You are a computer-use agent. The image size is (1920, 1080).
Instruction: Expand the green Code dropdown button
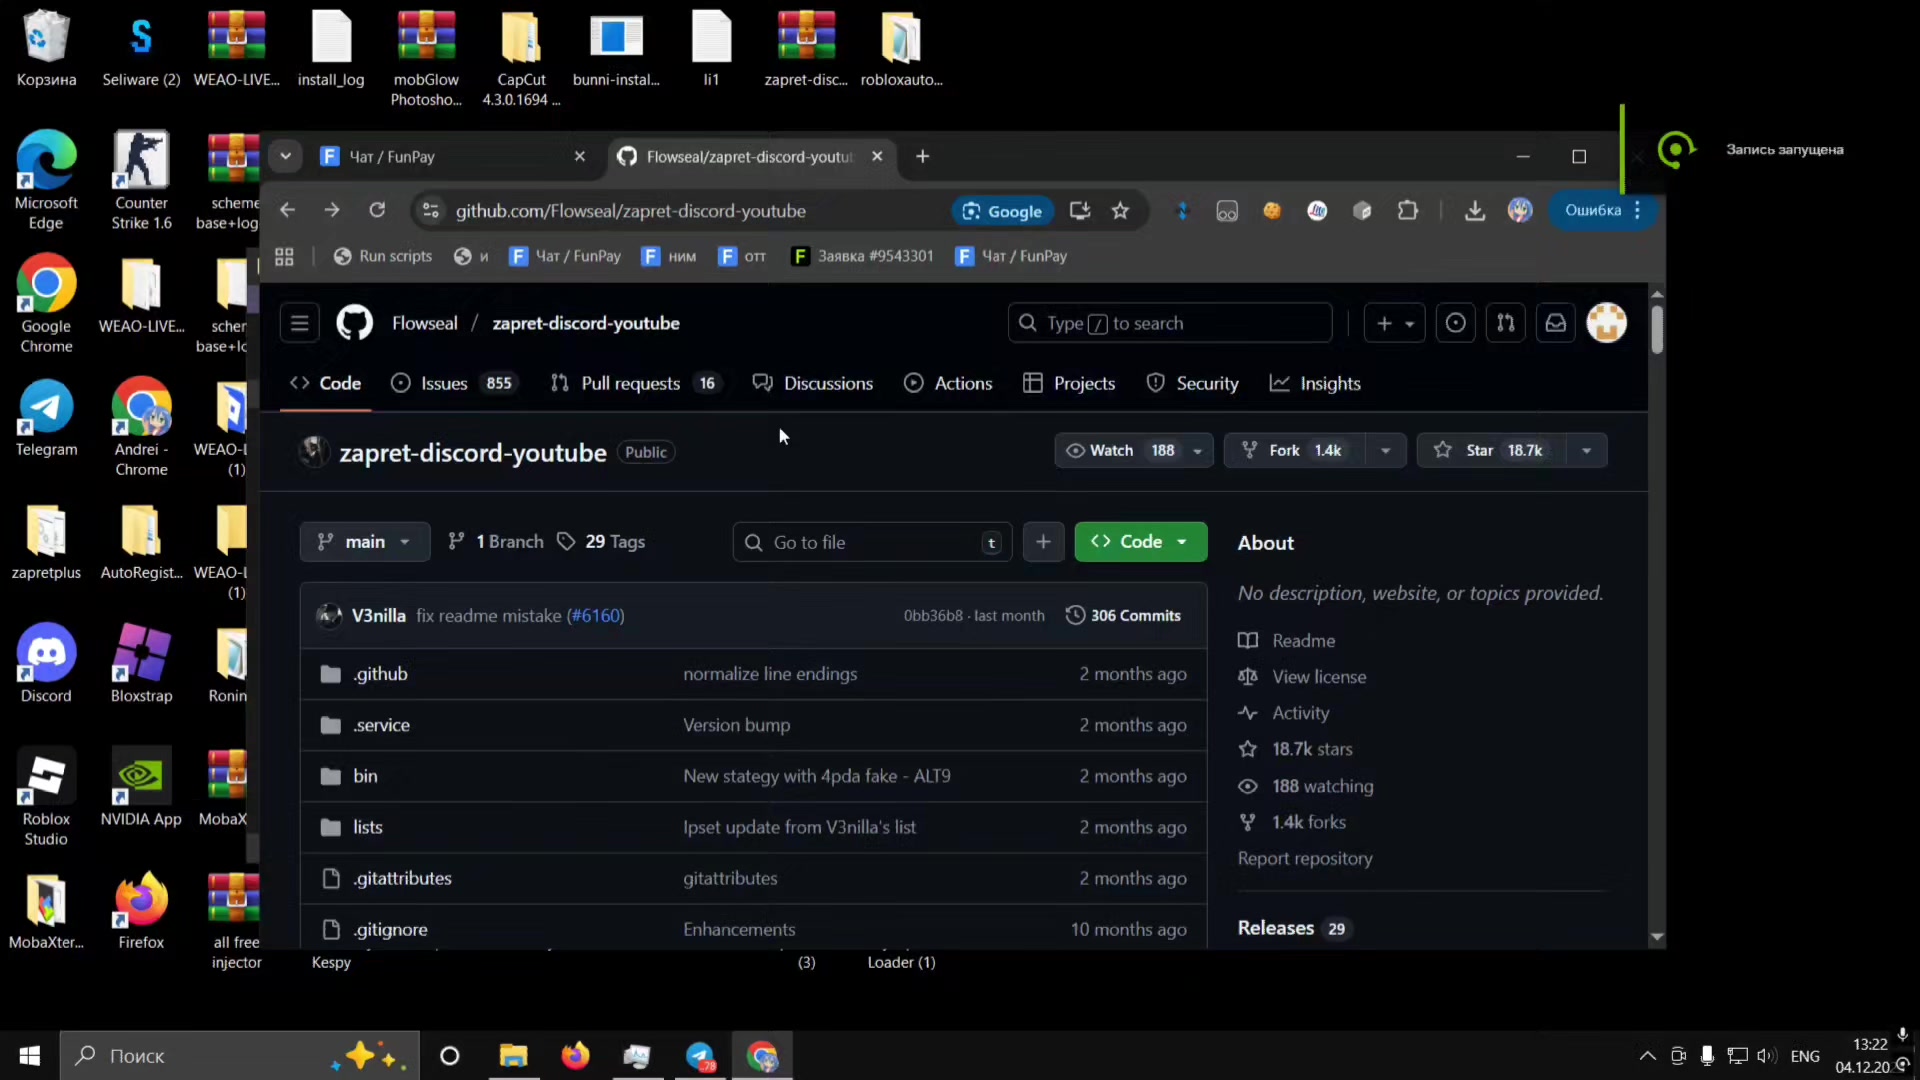(1141, 542)
